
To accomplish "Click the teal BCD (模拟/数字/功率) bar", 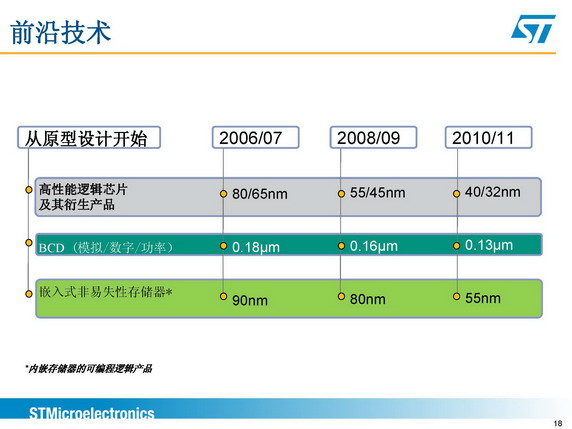I will tap(289, 244).
